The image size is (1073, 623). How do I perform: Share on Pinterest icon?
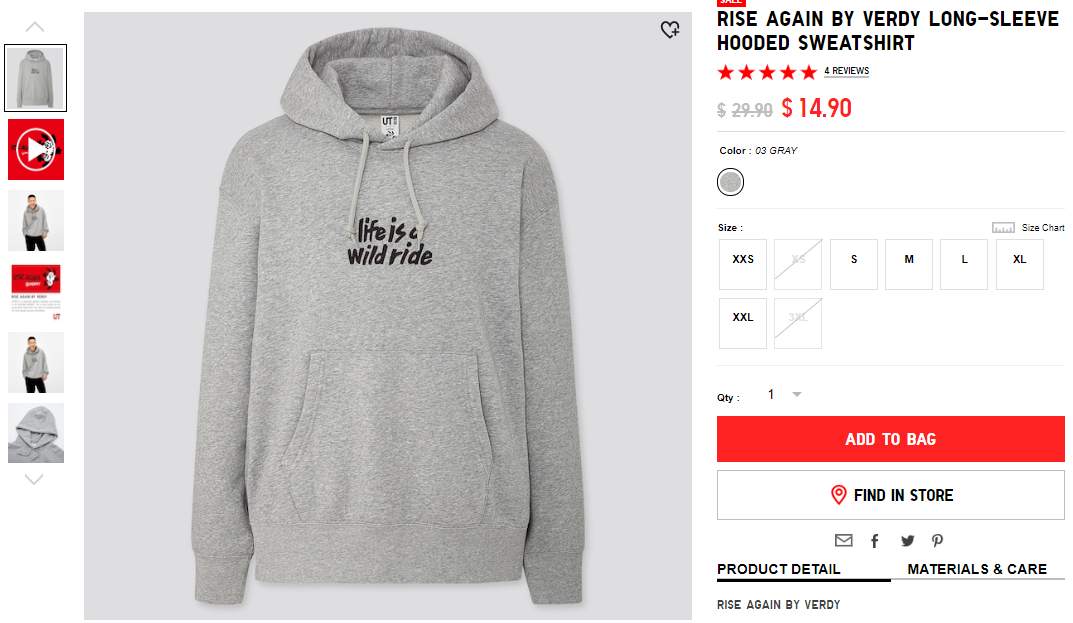(938, 541)
